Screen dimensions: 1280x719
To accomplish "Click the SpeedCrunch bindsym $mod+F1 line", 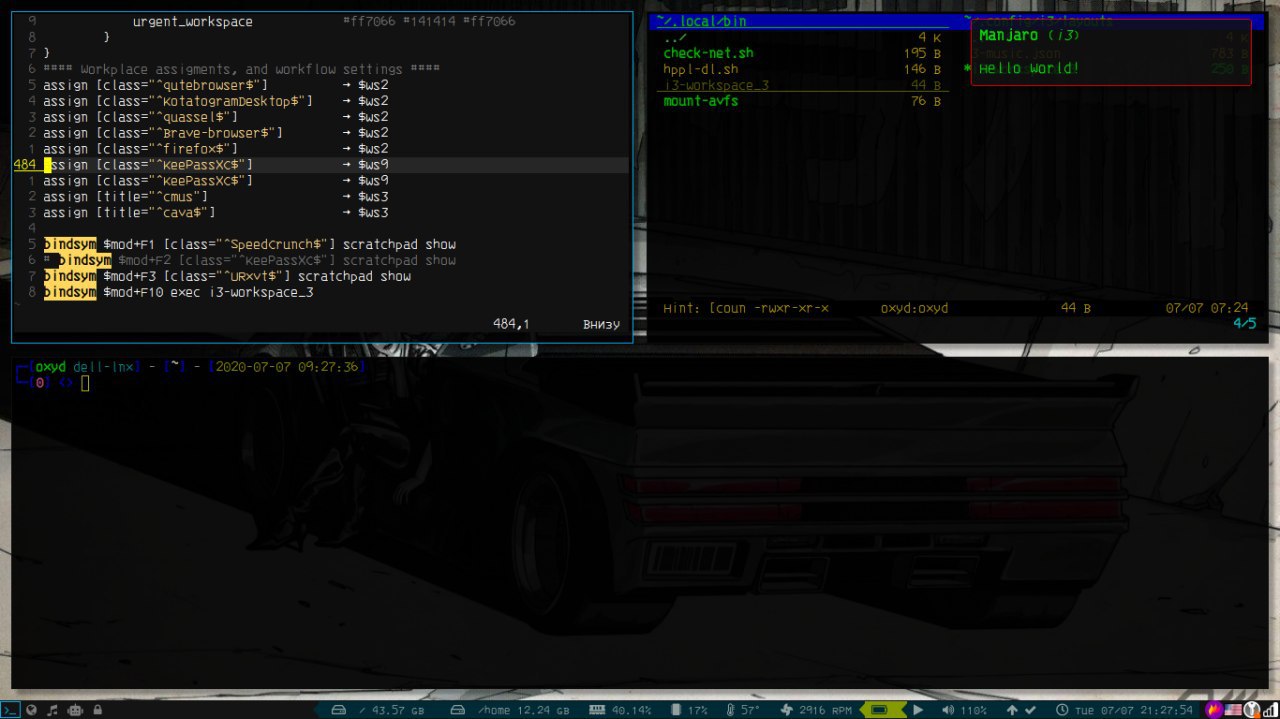I will [249, 245].
